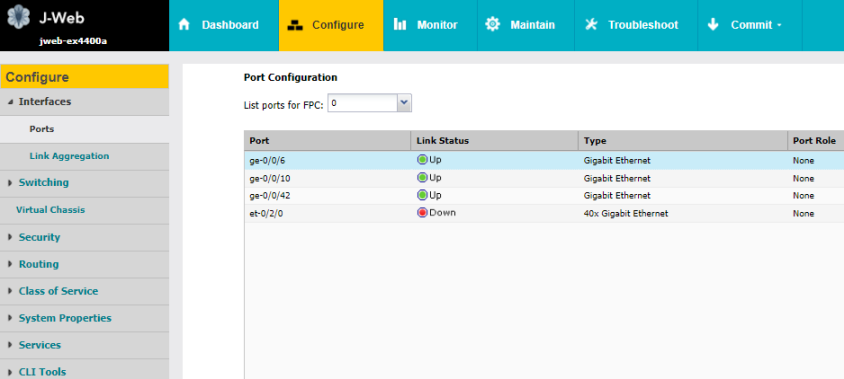Screen dimensions: 844x379
Task: Click the Configure sidebar header
Action: (85, 77)
